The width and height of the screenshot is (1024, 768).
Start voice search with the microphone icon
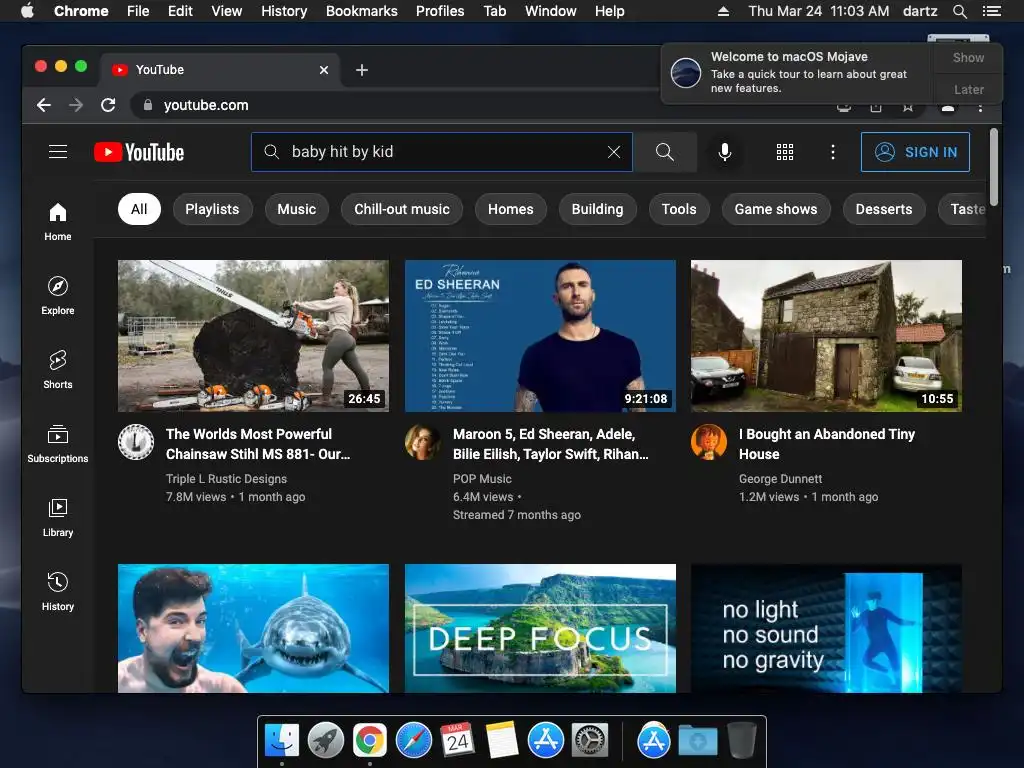(x=724, y=152)
